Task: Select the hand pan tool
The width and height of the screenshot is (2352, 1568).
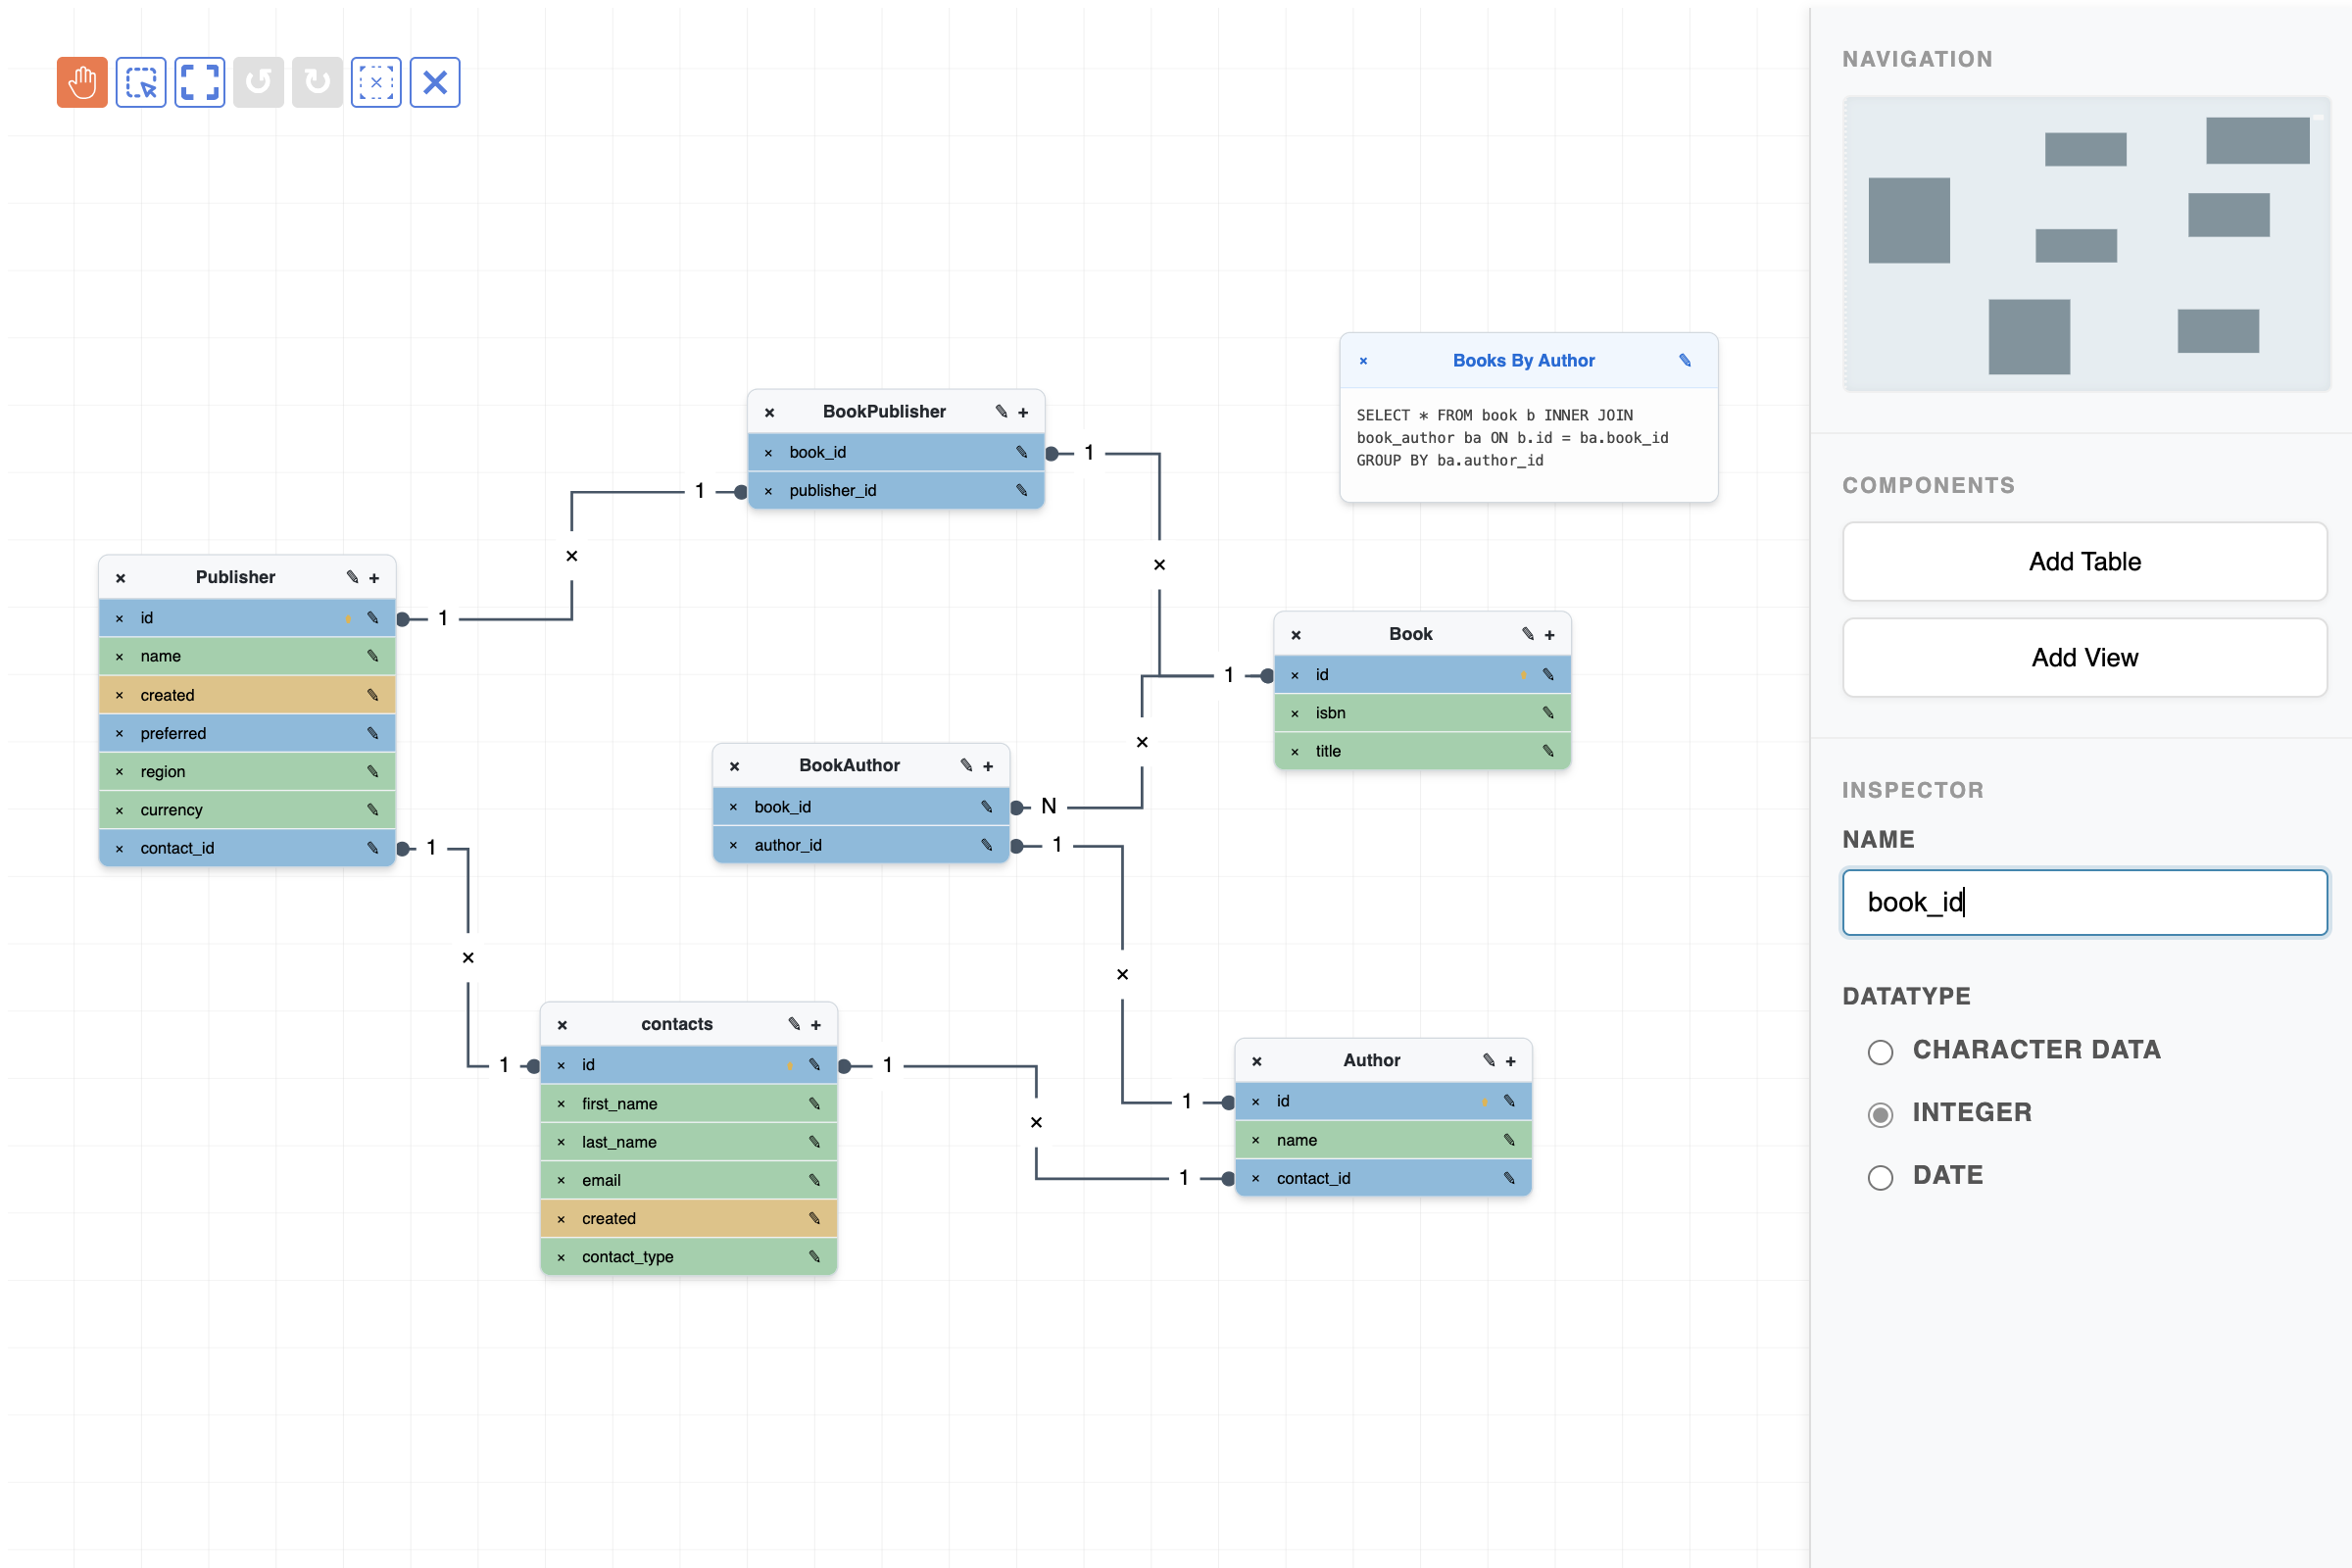Action: (x=82, y=82)
